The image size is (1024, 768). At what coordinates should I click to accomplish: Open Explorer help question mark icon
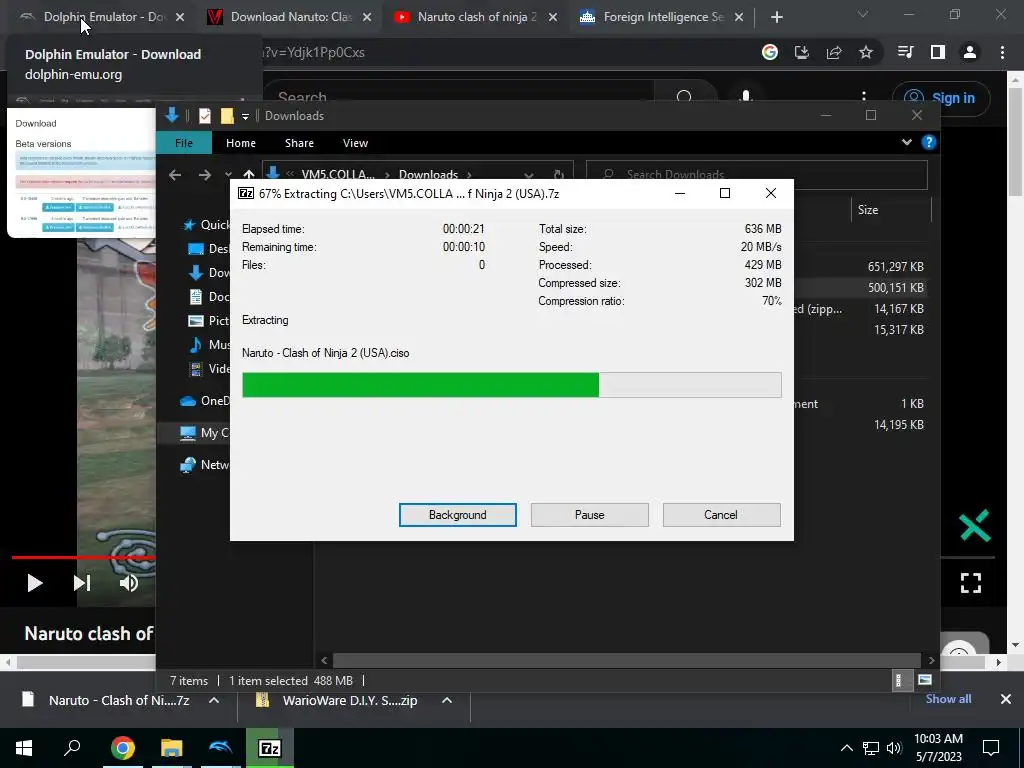tap(929, 142)
